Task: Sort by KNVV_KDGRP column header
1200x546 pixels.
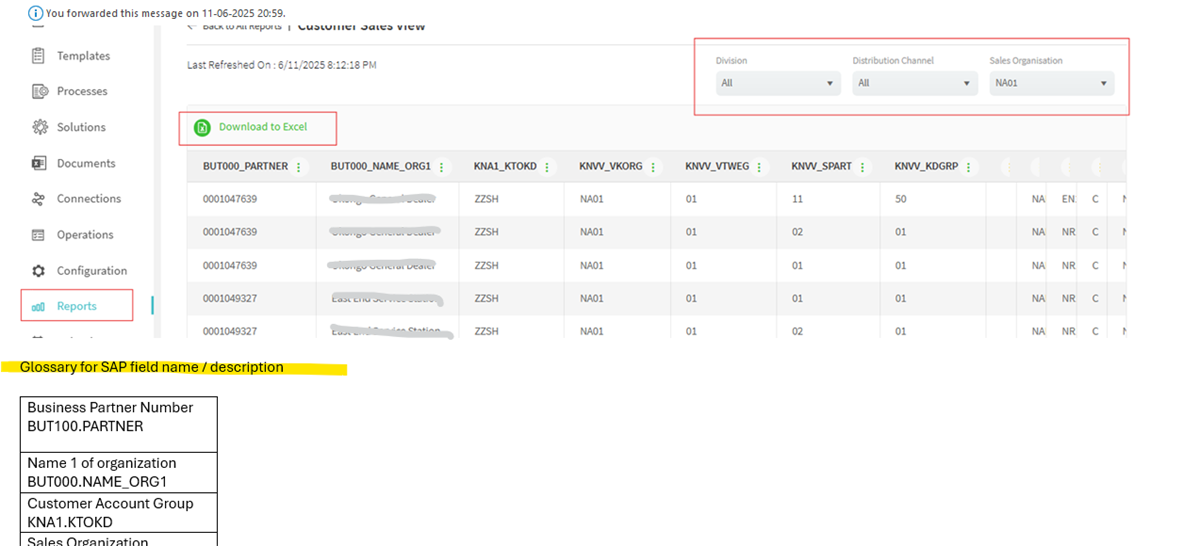Action: point(926,166)
